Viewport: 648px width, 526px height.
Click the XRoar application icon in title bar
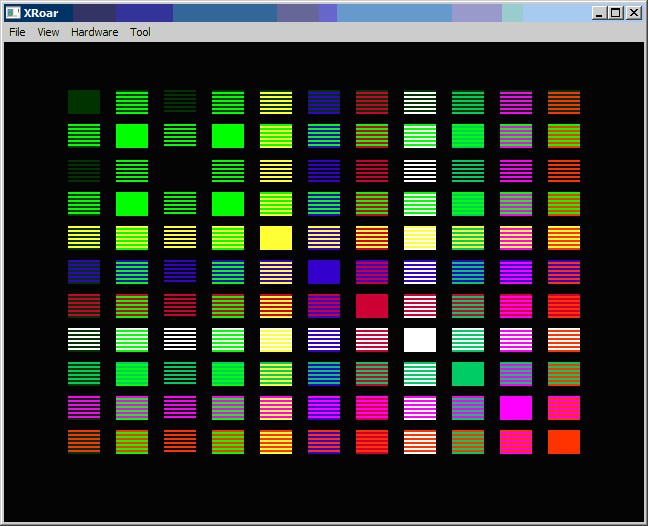13,13
